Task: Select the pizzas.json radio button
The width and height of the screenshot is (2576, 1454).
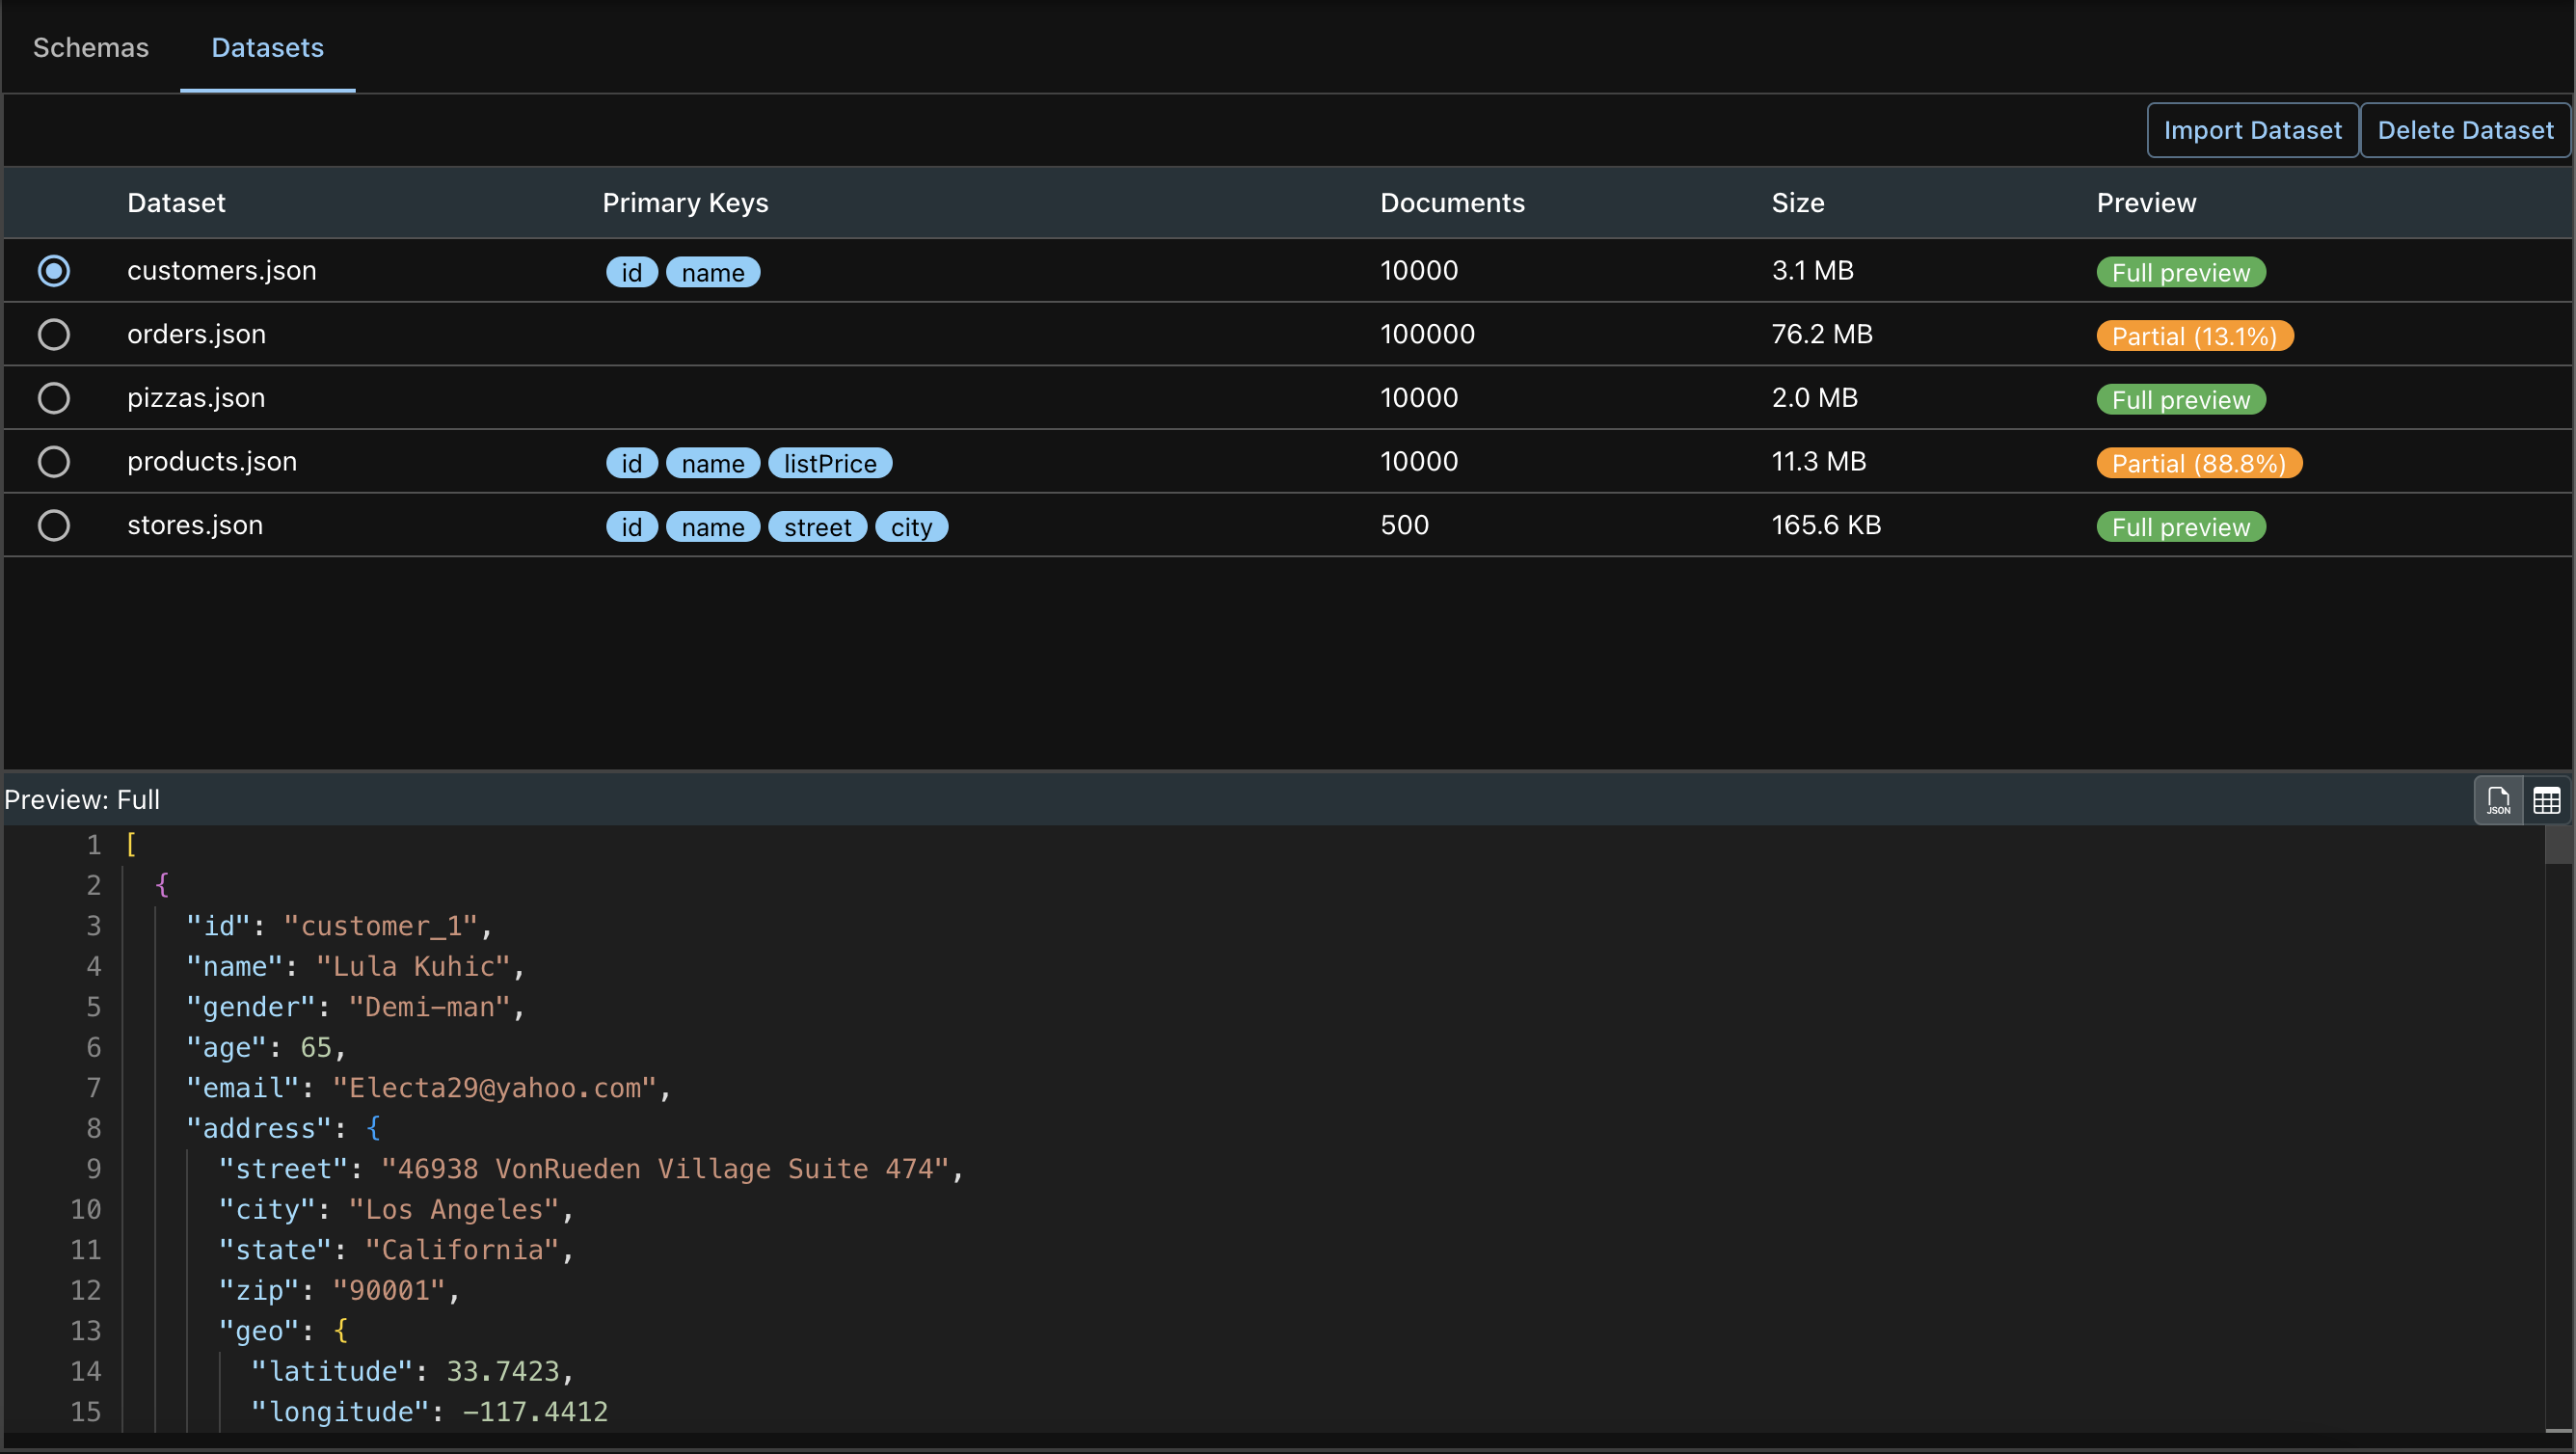Action: click(53, 396)
